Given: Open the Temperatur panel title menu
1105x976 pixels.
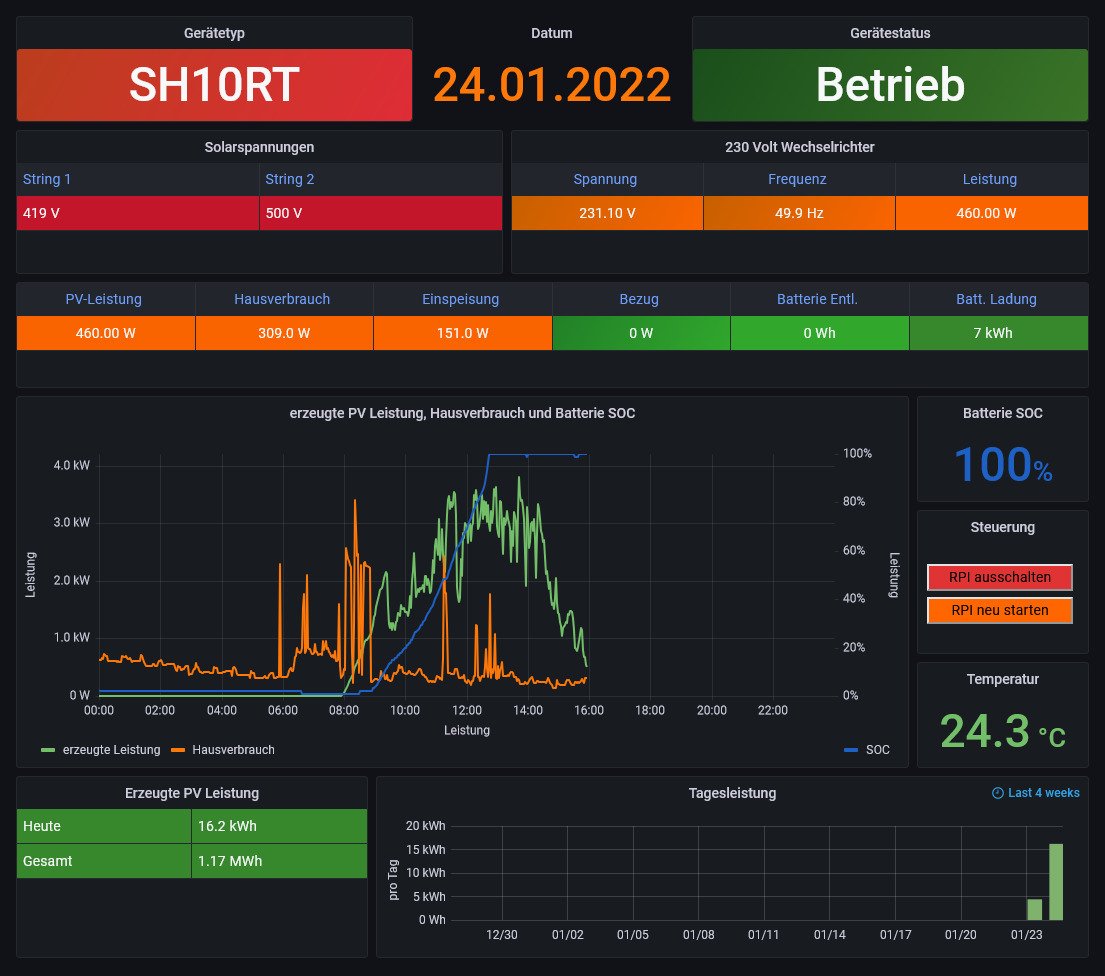Looking at the screenshot, I should pyautogui.click(x=1002, y=679).
